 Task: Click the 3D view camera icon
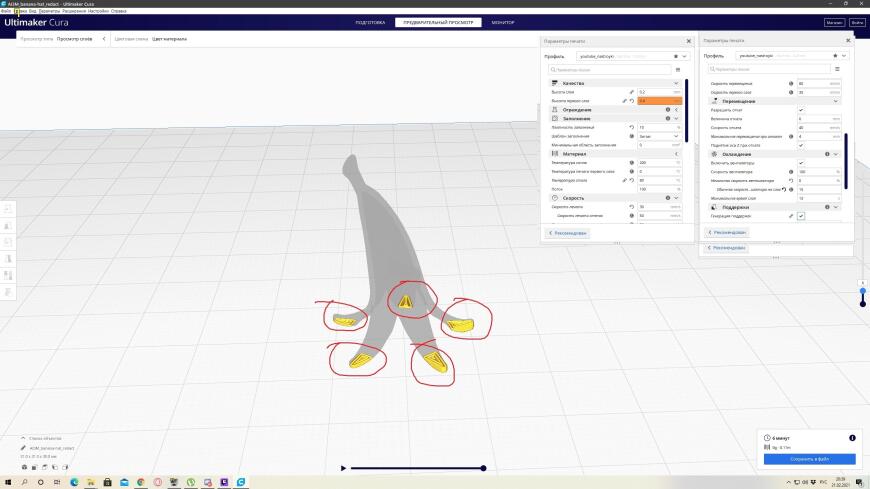point(24,467)
